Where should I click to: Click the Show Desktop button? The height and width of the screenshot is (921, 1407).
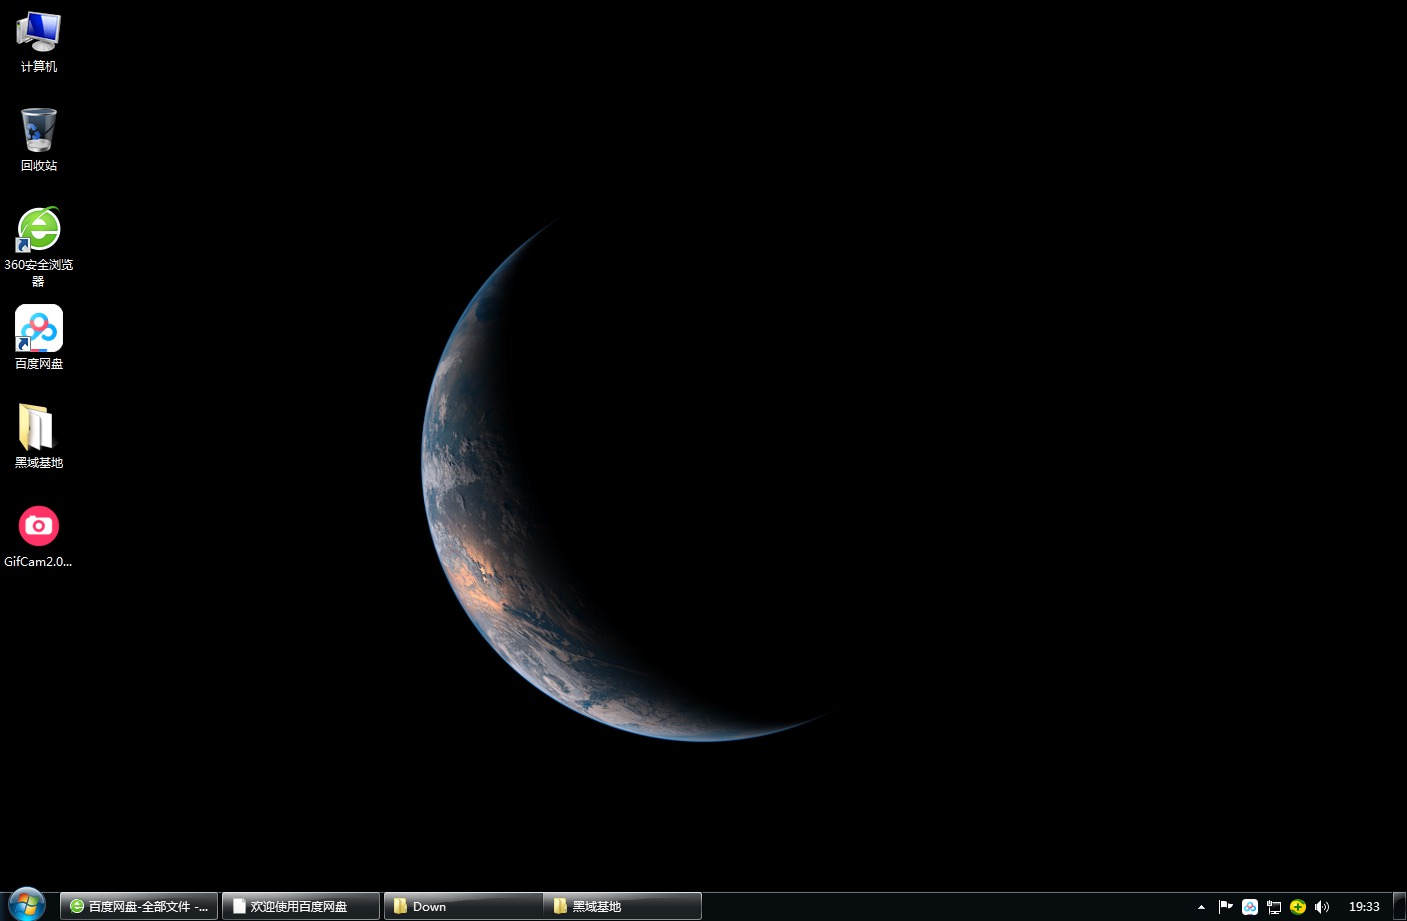pos(1400,906)
